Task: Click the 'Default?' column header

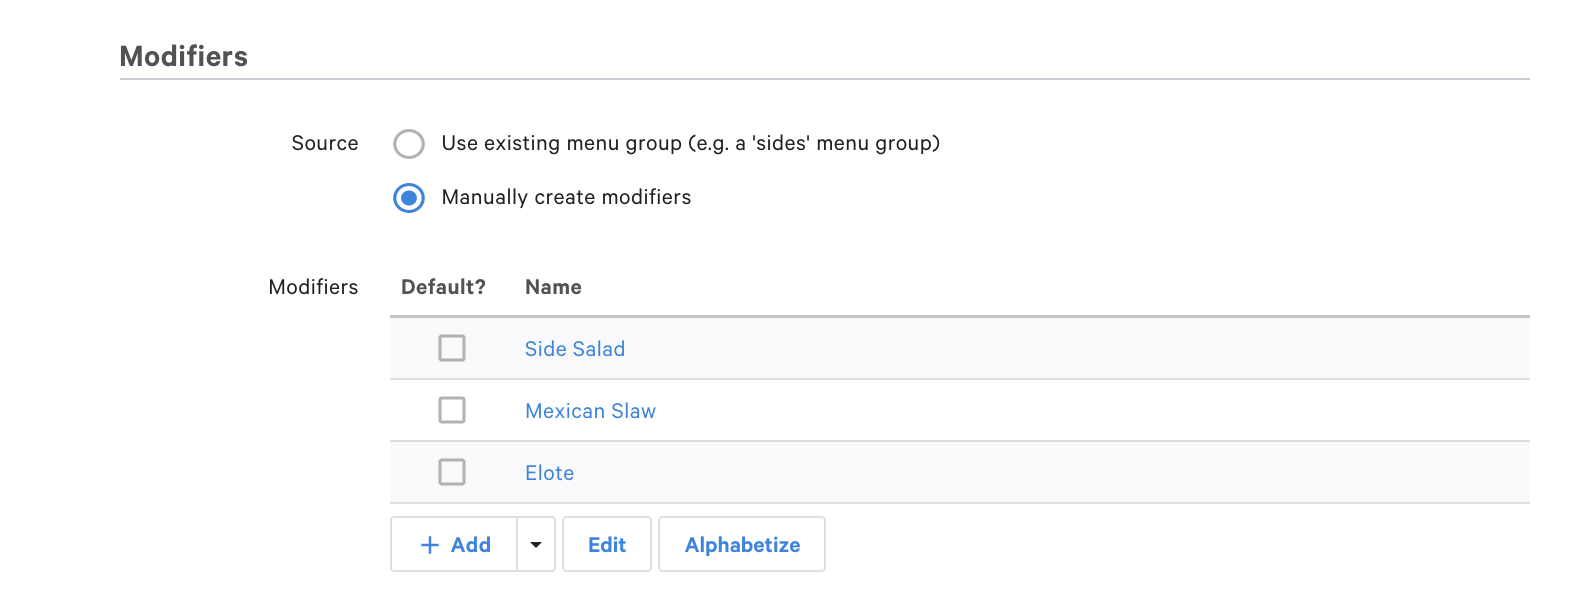Action: point(443,287)
